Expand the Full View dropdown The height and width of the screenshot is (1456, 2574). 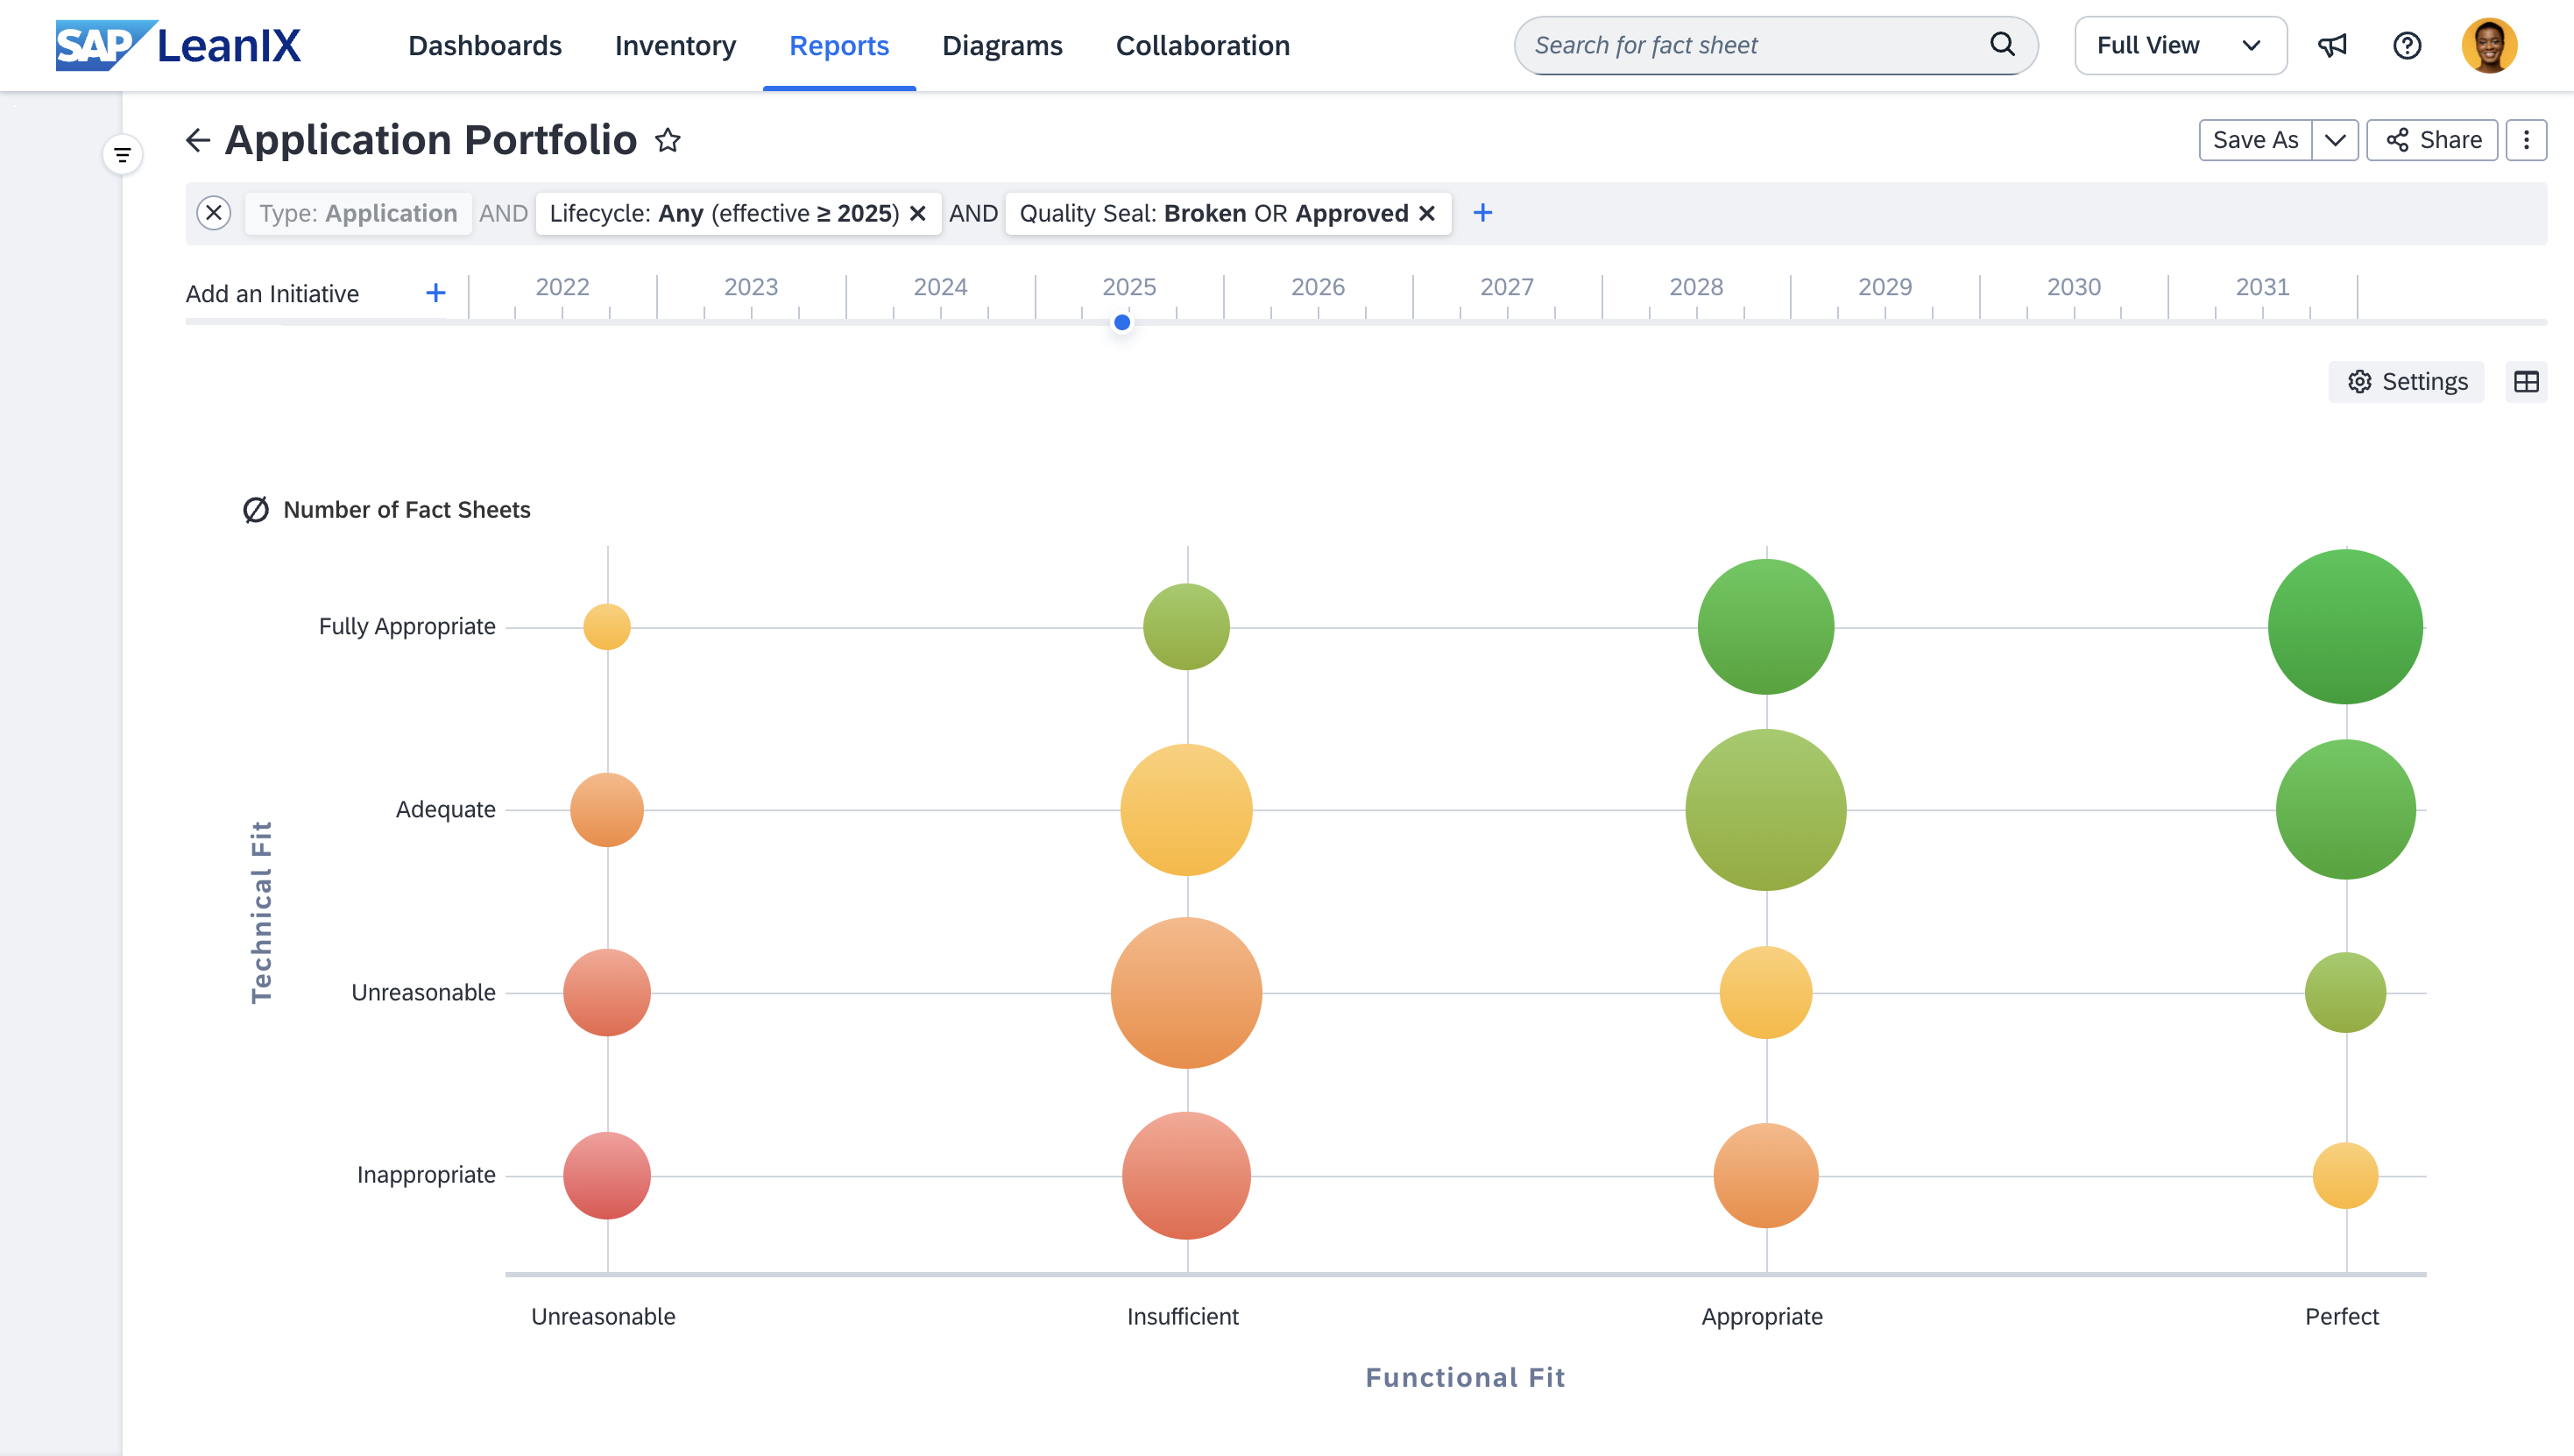[2180, 45]
